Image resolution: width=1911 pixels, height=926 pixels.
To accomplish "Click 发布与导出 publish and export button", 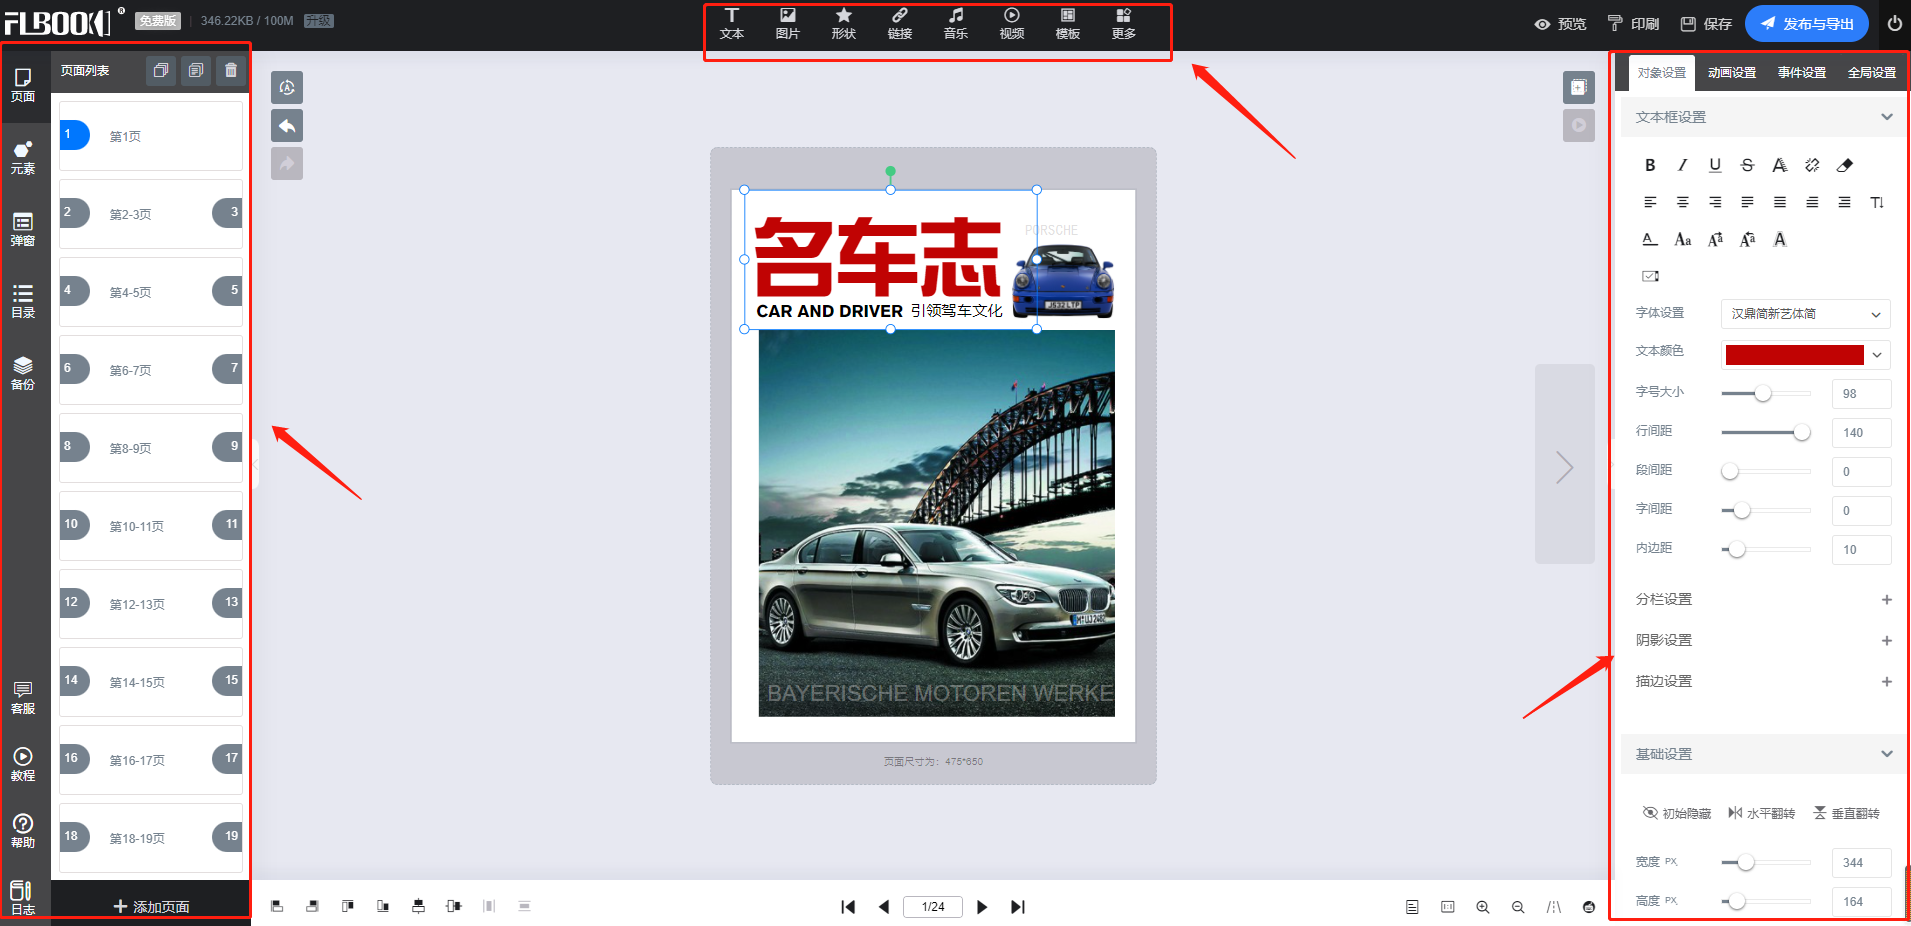I will (1806, 24).
